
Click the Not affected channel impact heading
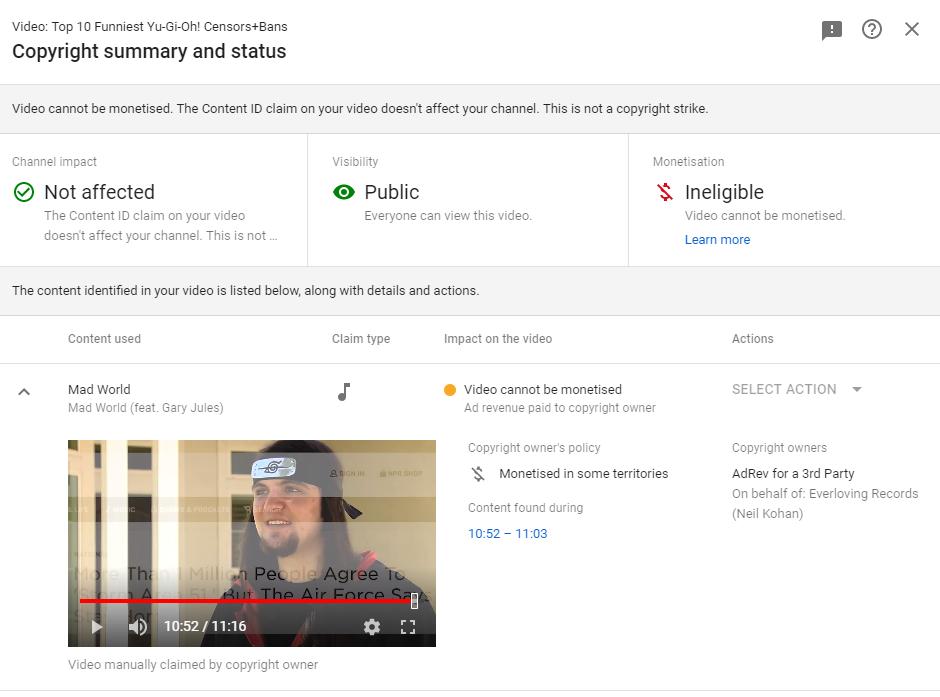100,192
